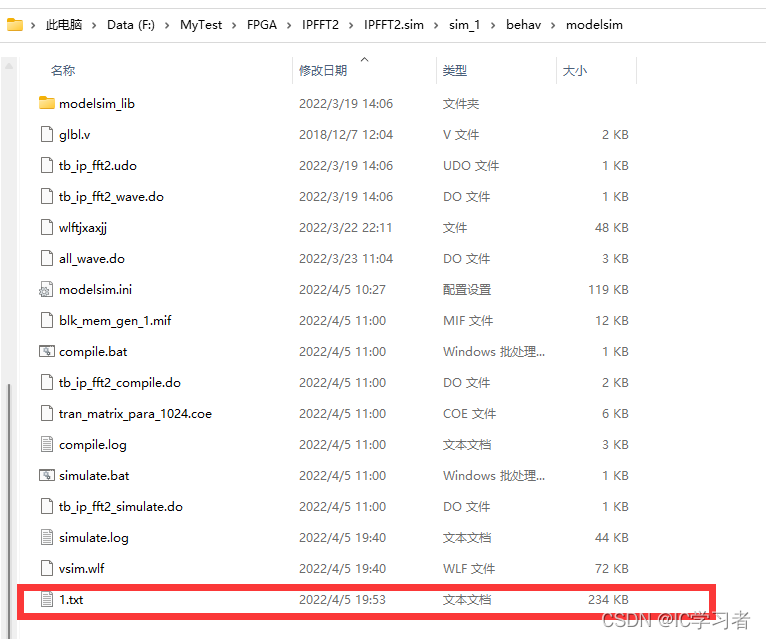Select the compile.bat file name
The image size is (766, 639).
pyautogui.click(x=93, y=351)
